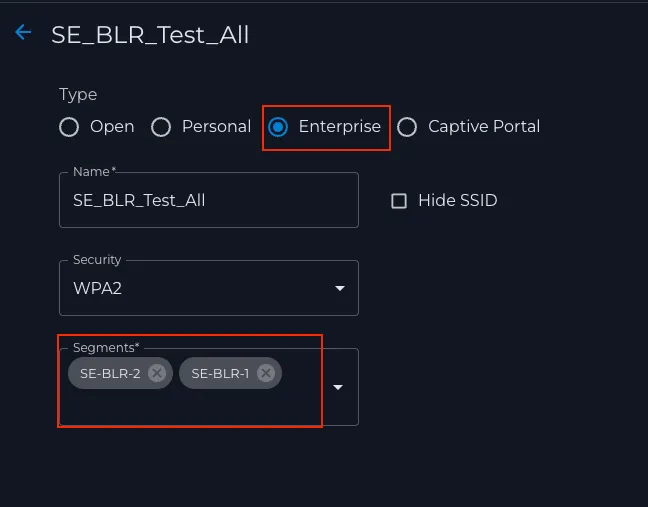
Task: Click the Segments field label
Action: (x=106, y=348)
